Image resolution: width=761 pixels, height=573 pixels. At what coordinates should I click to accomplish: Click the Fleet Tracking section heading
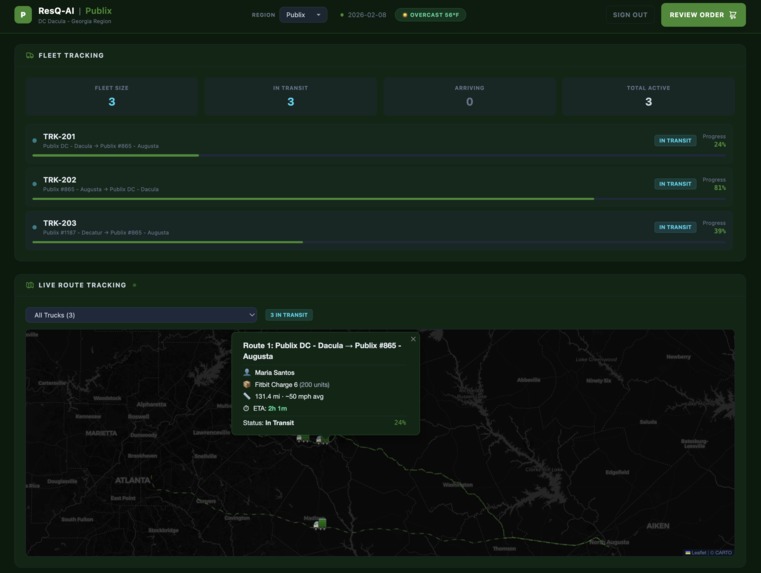tap(71, 55)
